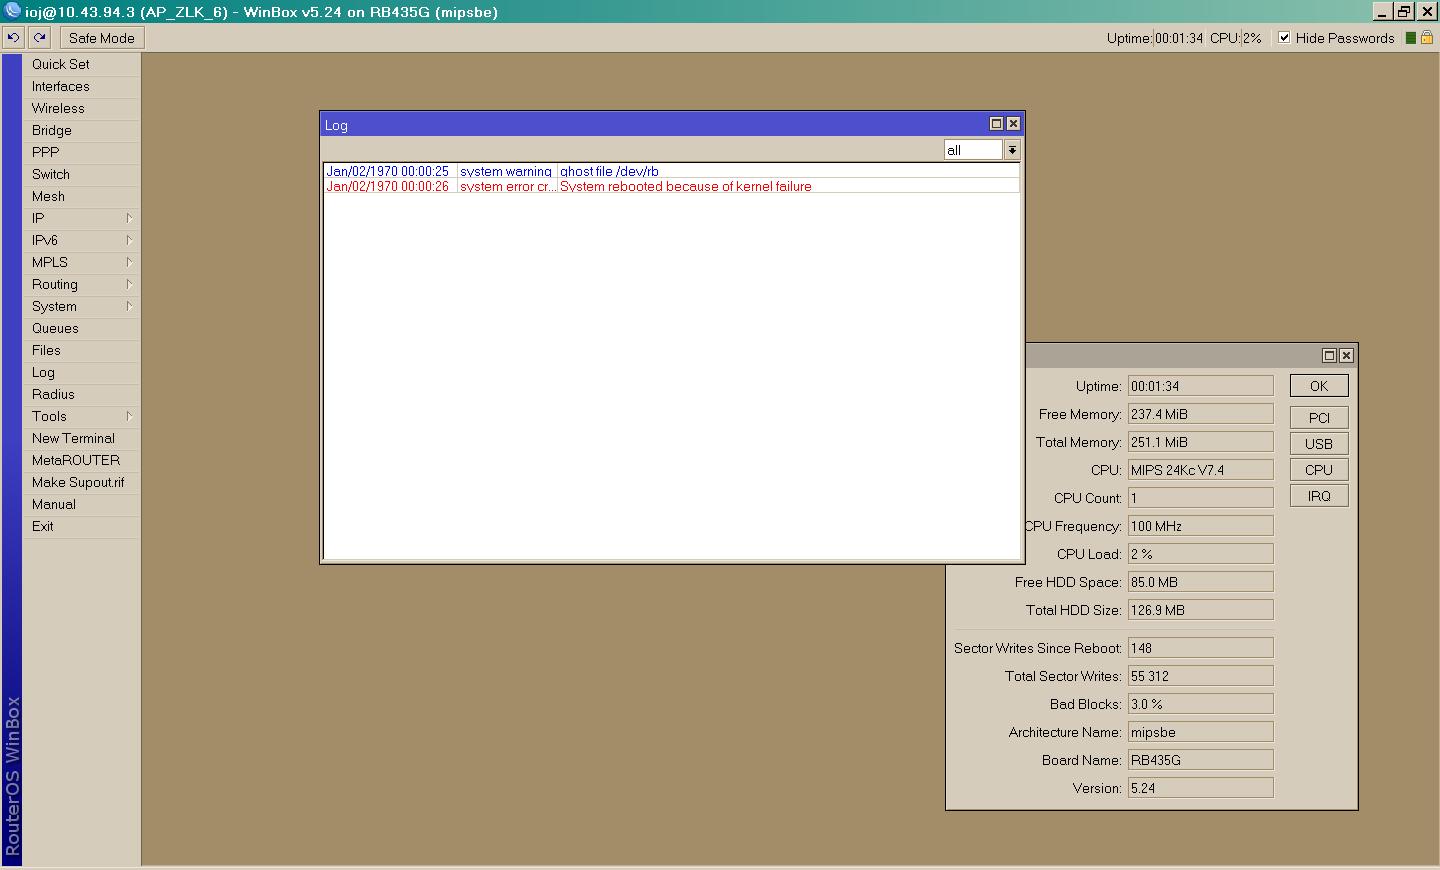Image resolution: width=1440 pixels, height=870 pixels.
Task: Open the USB button
Action: point(1319,444)
